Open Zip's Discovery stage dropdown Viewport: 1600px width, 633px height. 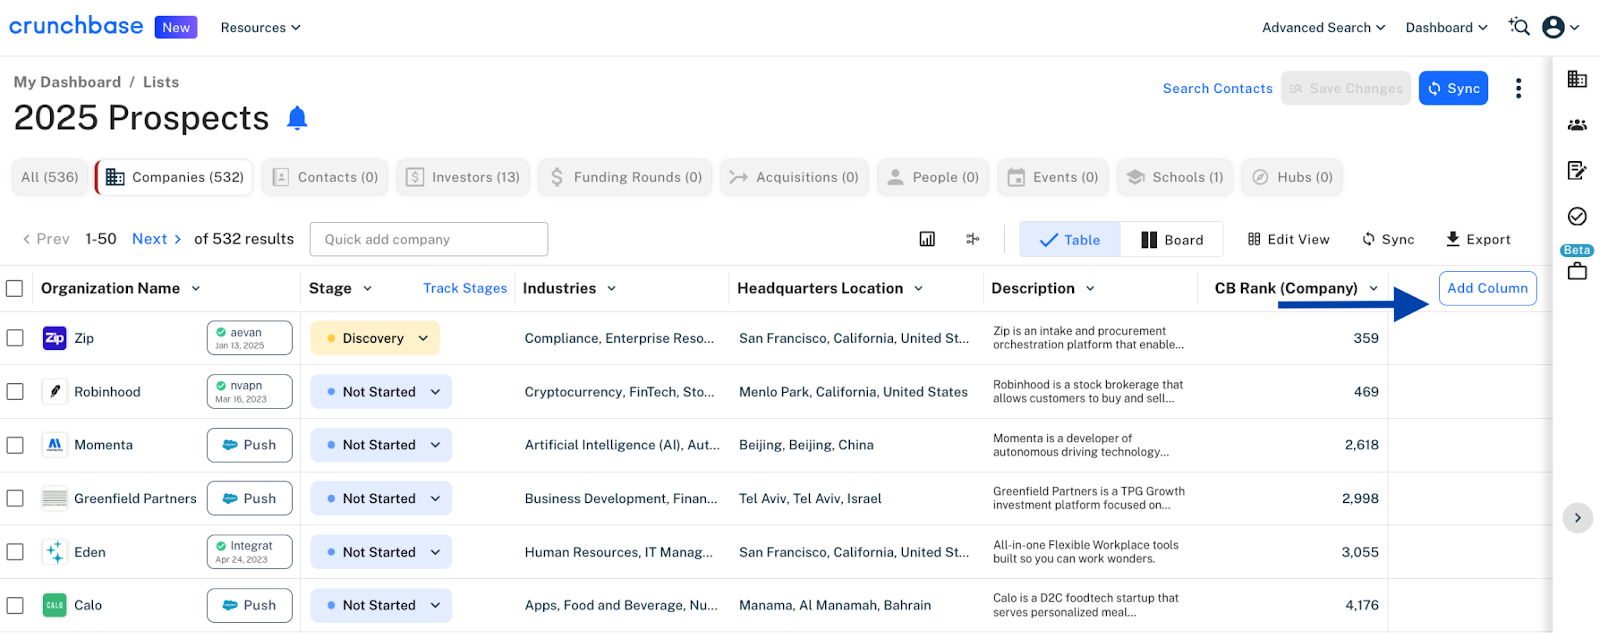pyautogui.click(x=375, y=338)
